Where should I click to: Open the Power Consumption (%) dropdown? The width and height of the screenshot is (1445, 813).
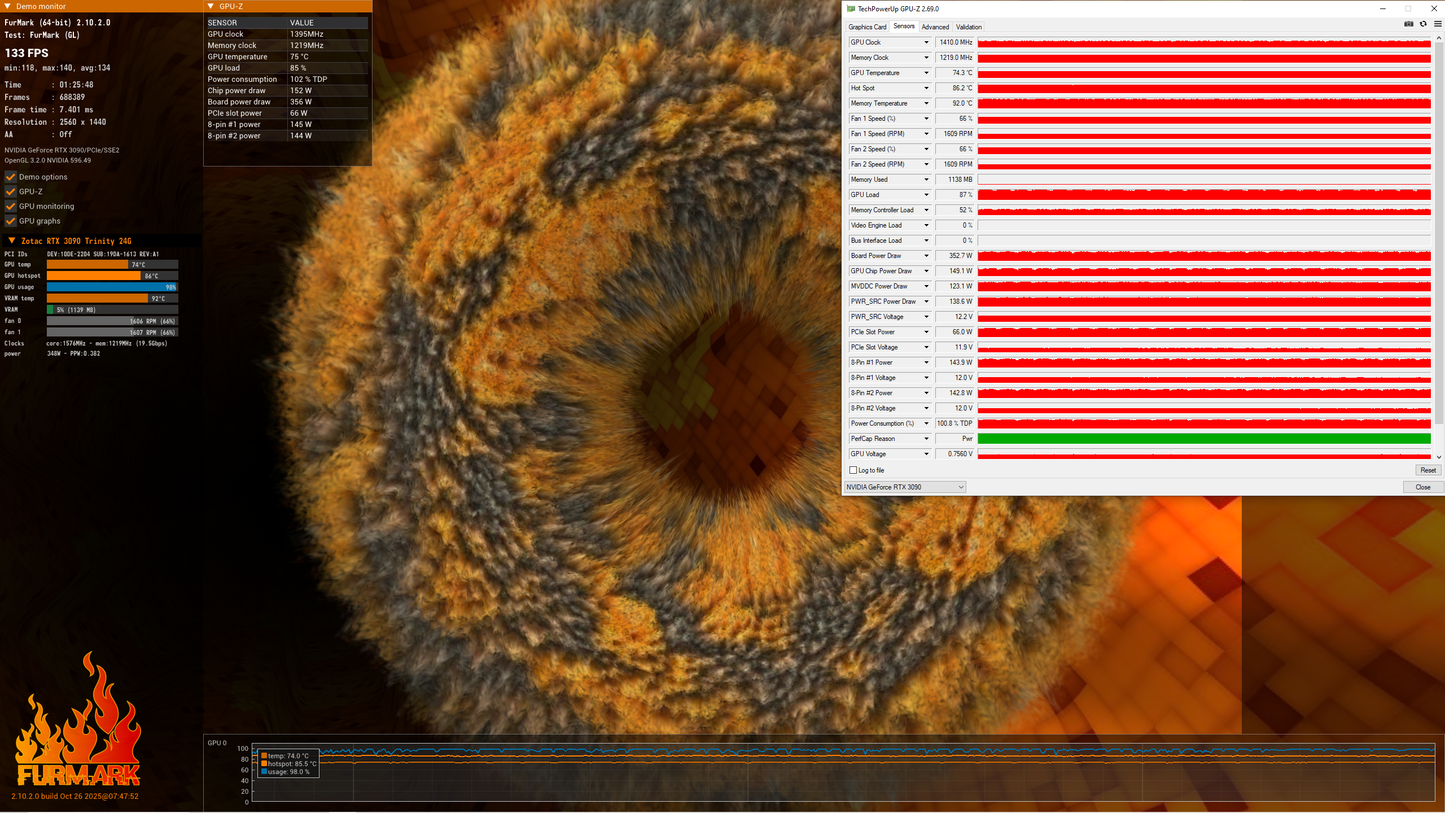(x=926, y=424)
